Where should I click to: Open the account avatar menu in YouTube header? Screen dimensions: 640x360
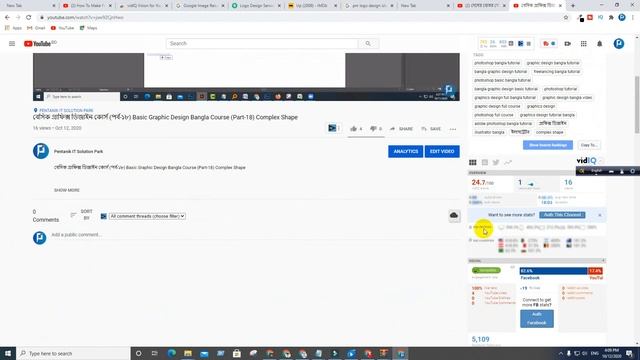point(619,44)
